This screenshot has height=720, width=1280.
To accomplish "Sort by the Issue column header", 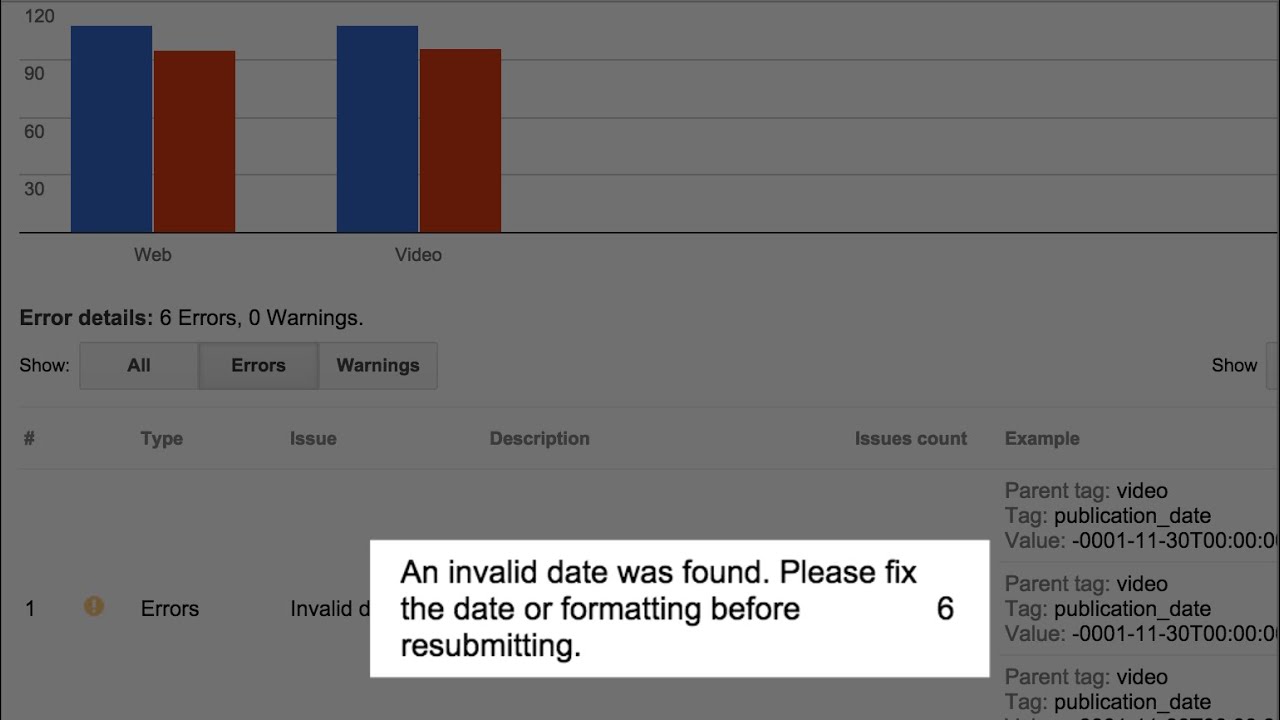I will tap(313, 438).
